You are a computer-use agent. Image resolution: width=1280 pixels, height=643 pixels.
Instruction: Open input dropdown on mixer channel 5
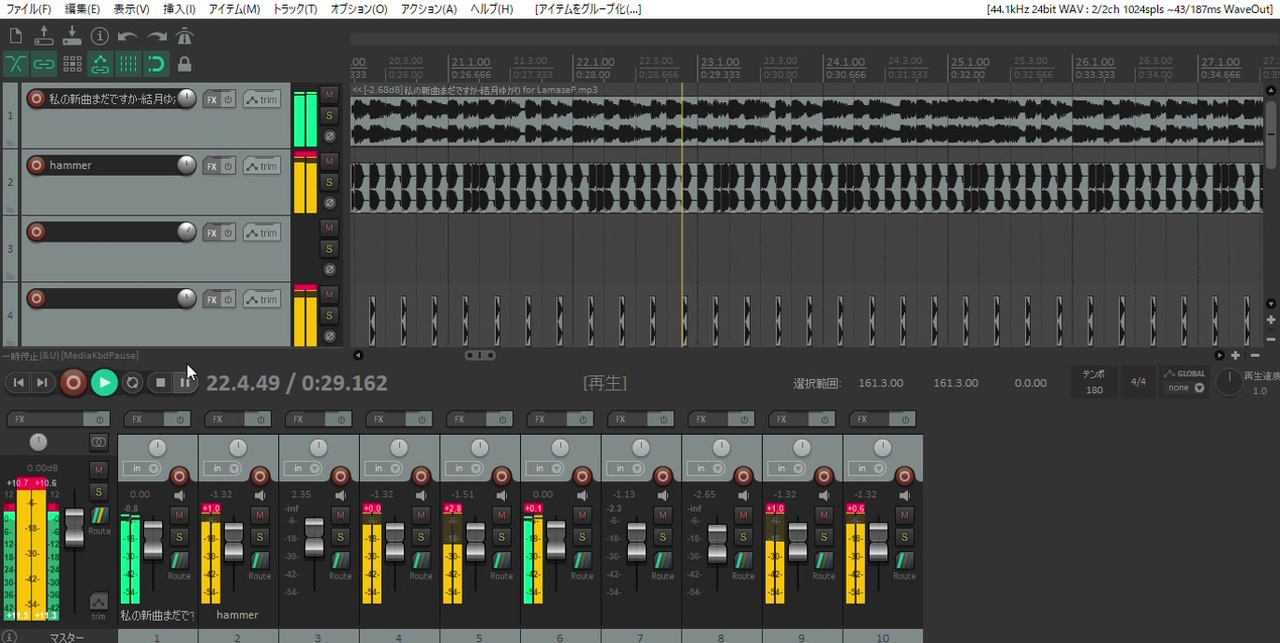pos(463,468)
